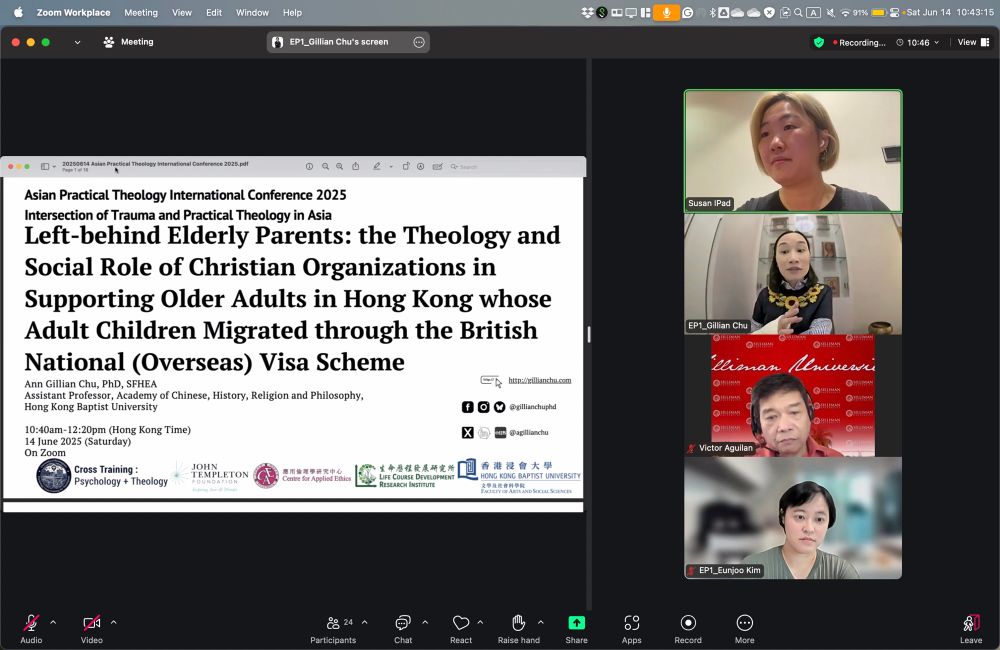1000x650 pixels.
Task: Click the Grammarly G menu bar icon
Action: click(x=688, y=12)
